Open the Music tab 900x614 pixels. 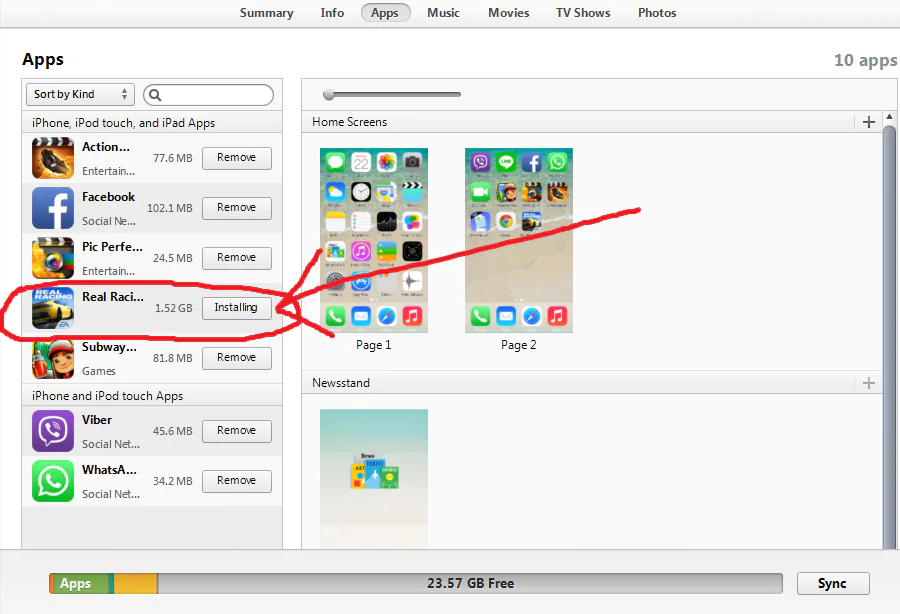click(x=443, y=13)
